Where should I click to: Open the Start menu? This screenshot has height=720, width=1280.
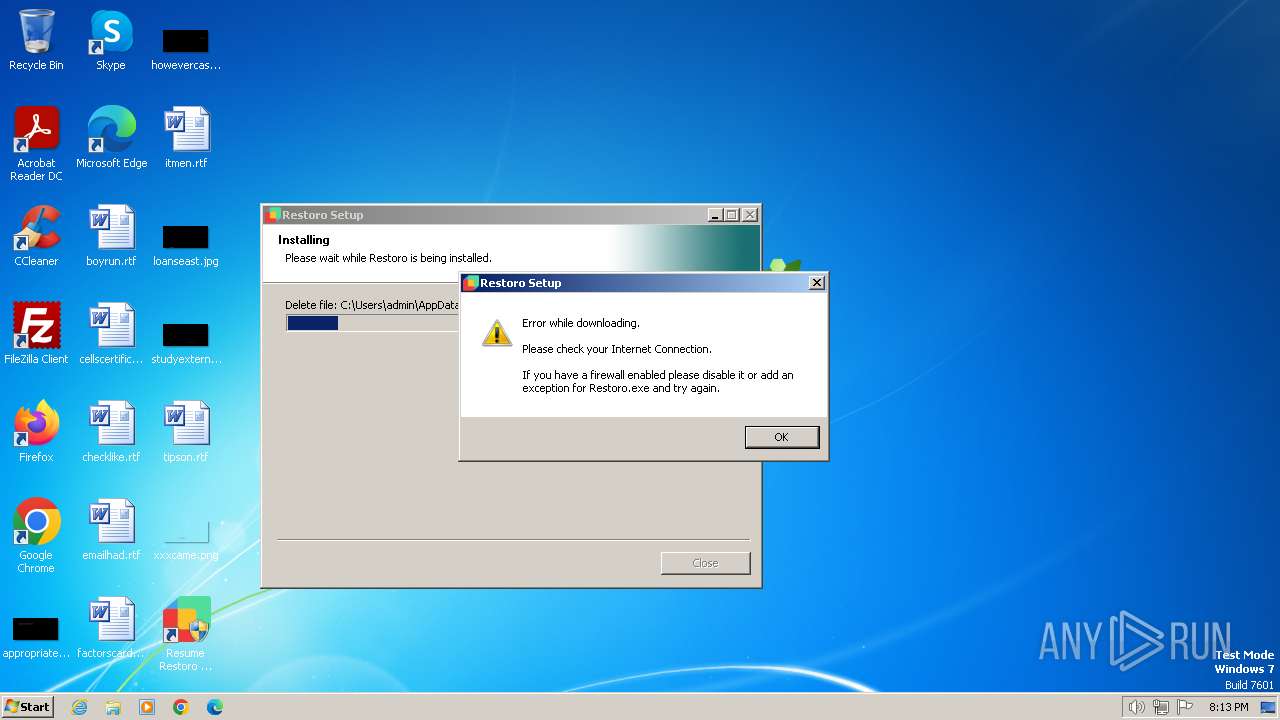27,706
